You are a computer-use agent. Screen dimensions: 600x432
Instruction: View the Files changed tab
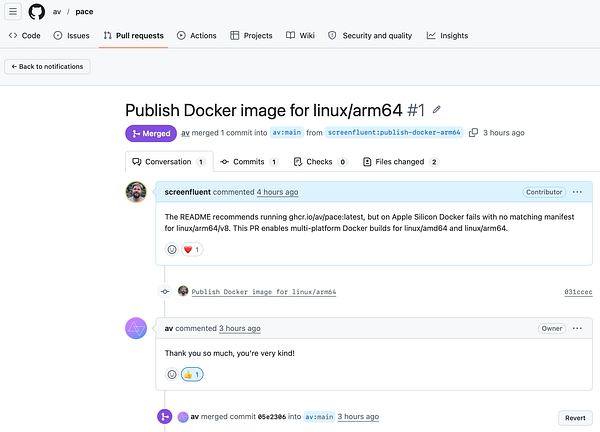(400, 162)
